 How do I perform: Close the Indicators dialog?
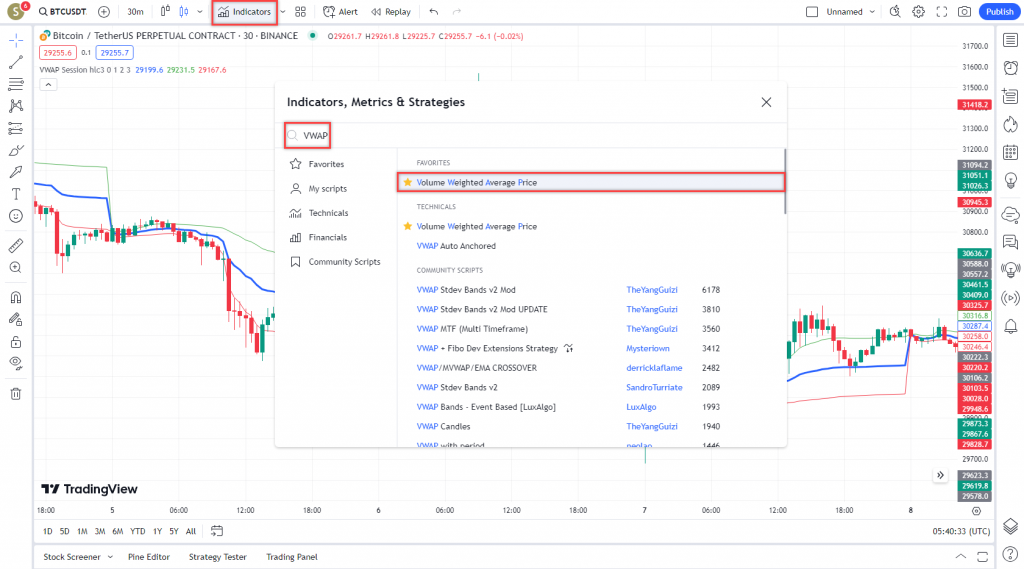766,103
